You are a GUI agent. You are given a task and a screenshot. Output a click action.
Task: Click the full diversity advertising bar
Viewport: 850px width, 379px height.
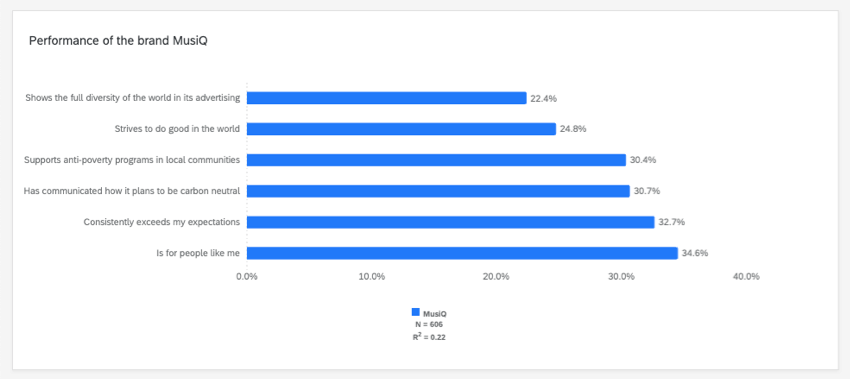pos(387,98)
